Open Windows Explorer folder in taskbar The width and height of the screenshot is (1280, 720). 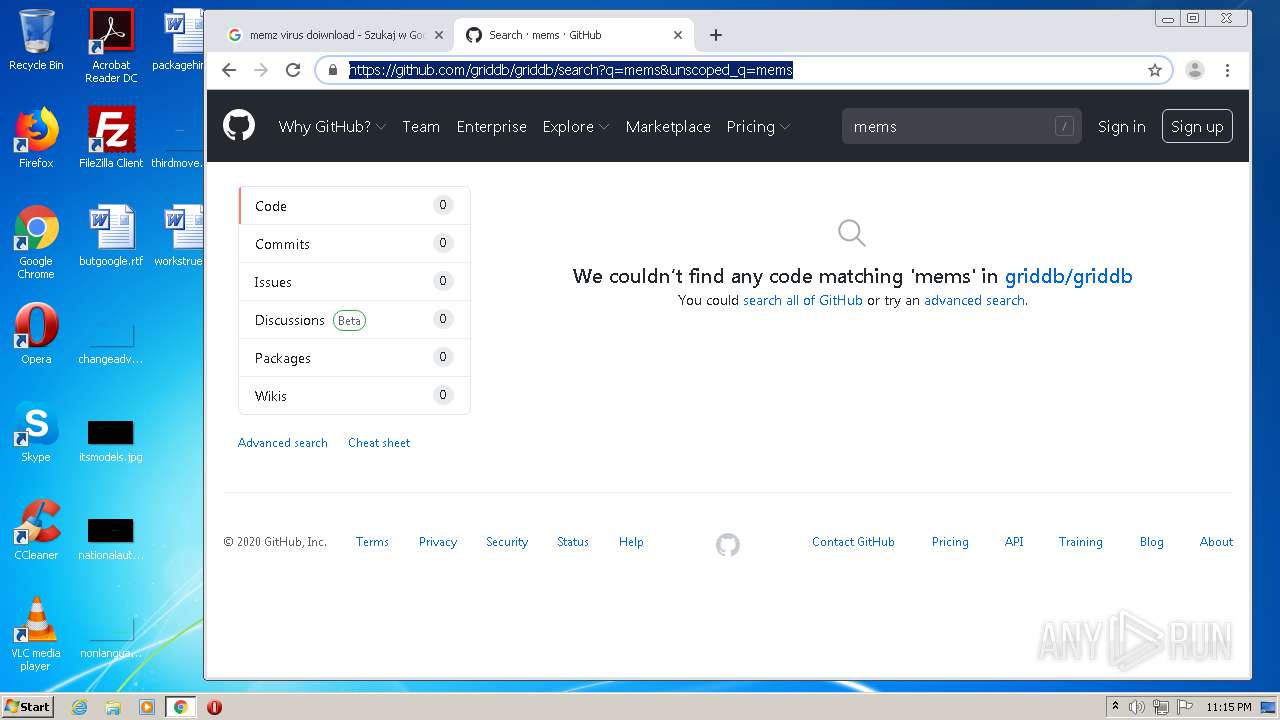113,707
